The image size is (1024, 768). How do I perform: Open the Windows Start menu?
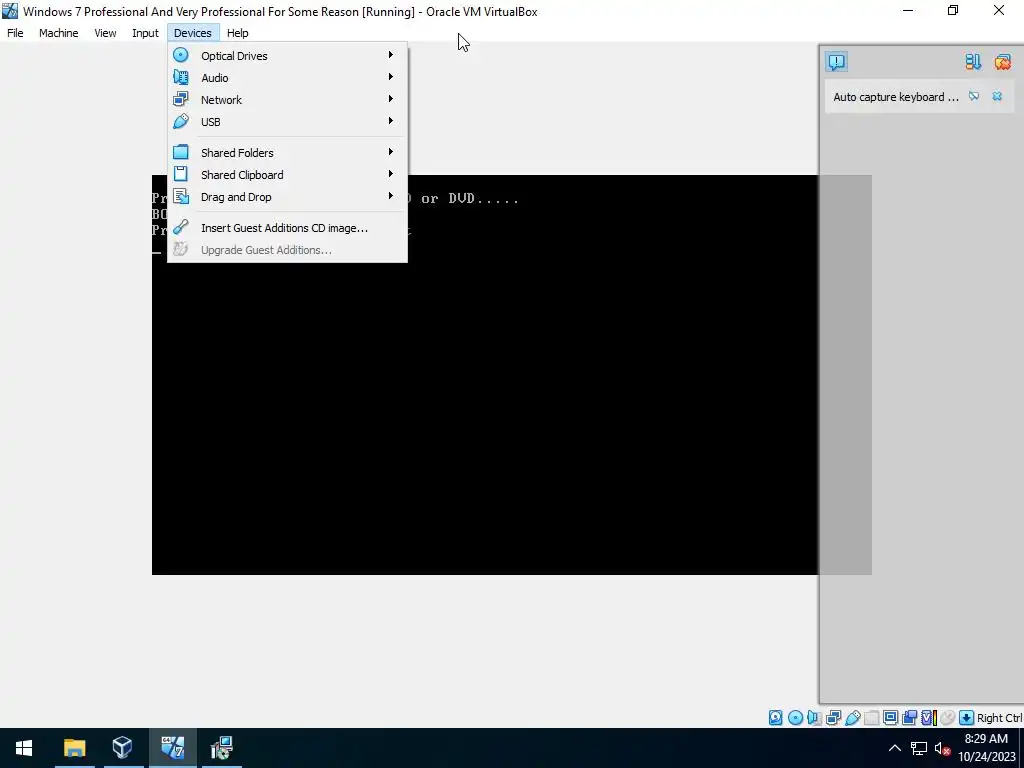(x=24, y=748)
